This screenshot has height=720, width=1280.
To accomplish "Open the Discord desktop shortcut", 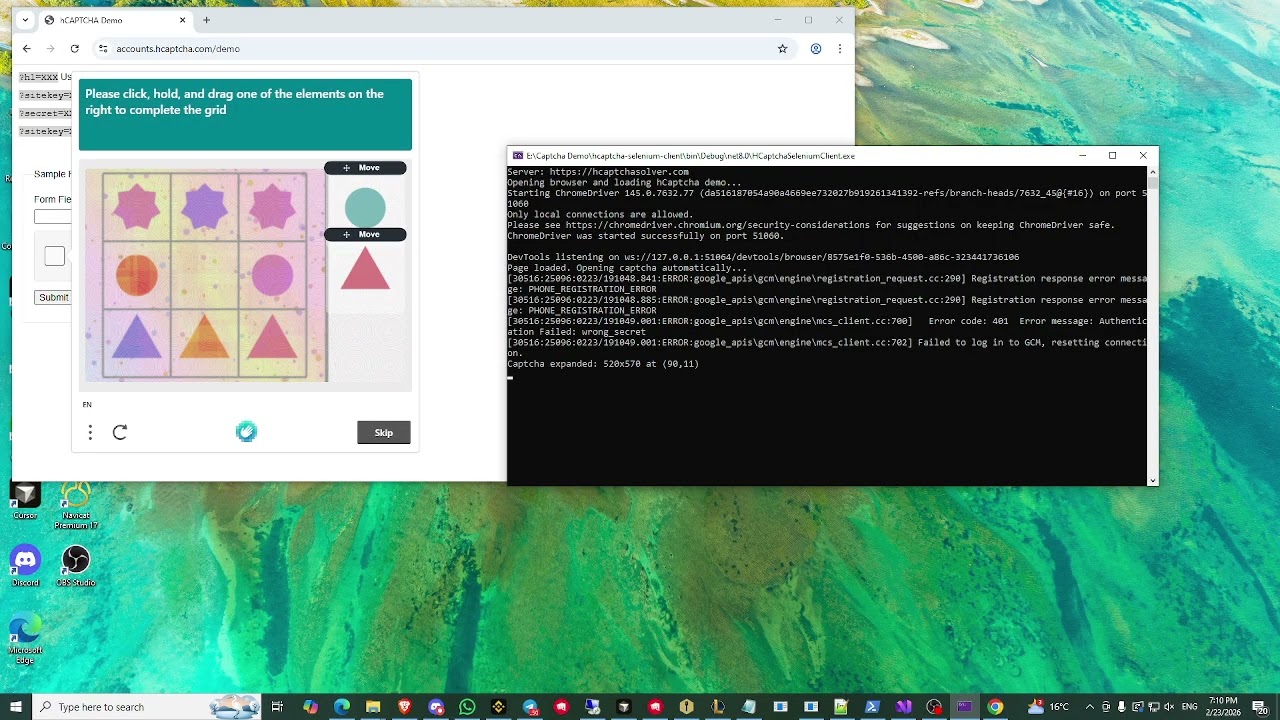I will tap(25, 565).
